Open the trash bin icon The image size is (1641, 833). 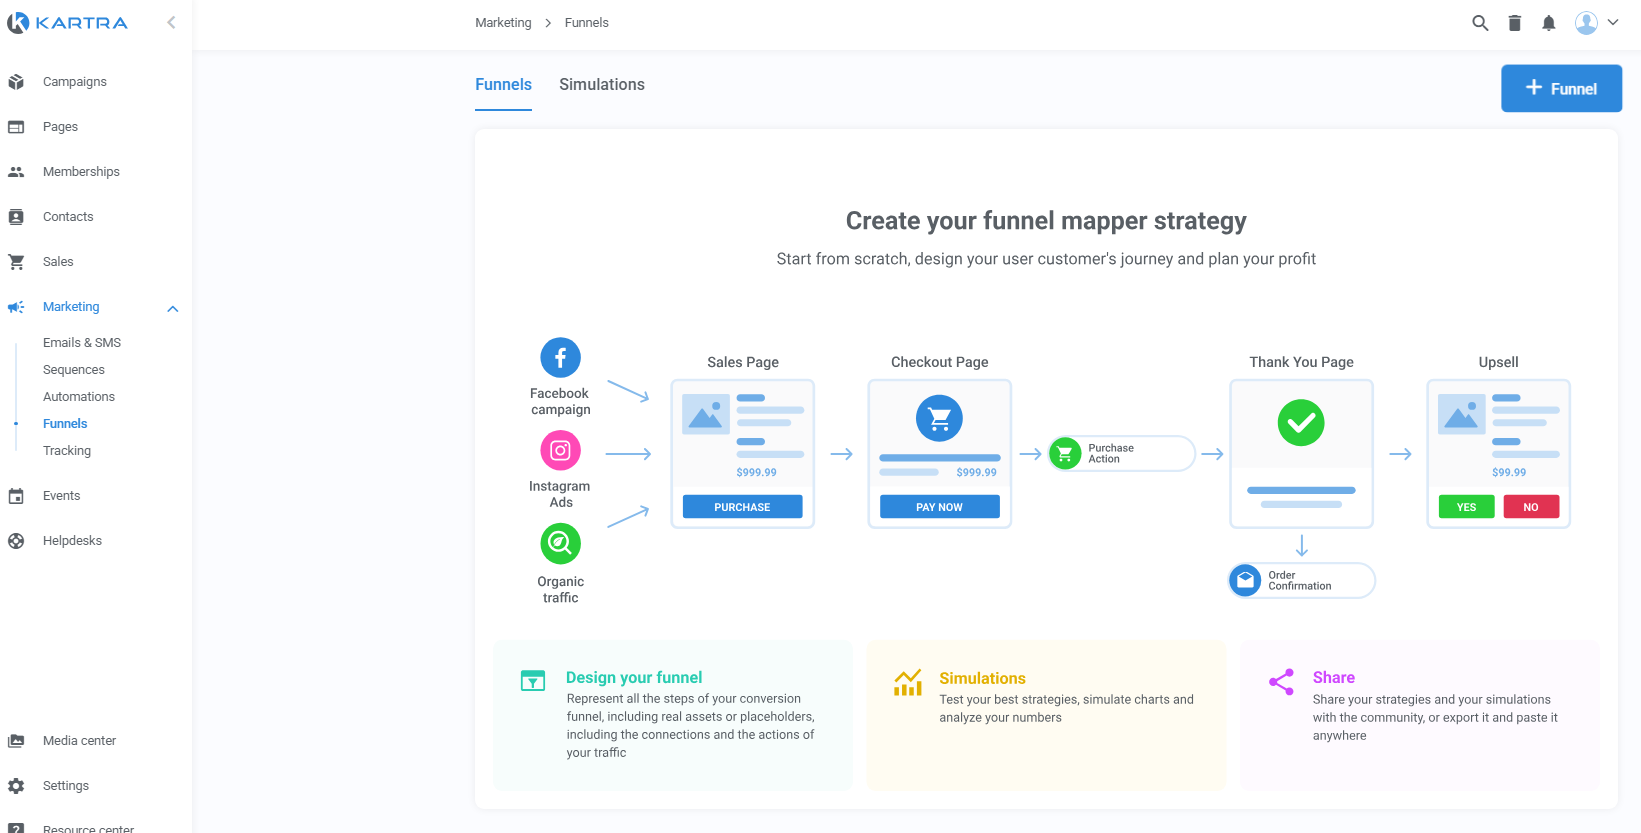click(1514, 23)
